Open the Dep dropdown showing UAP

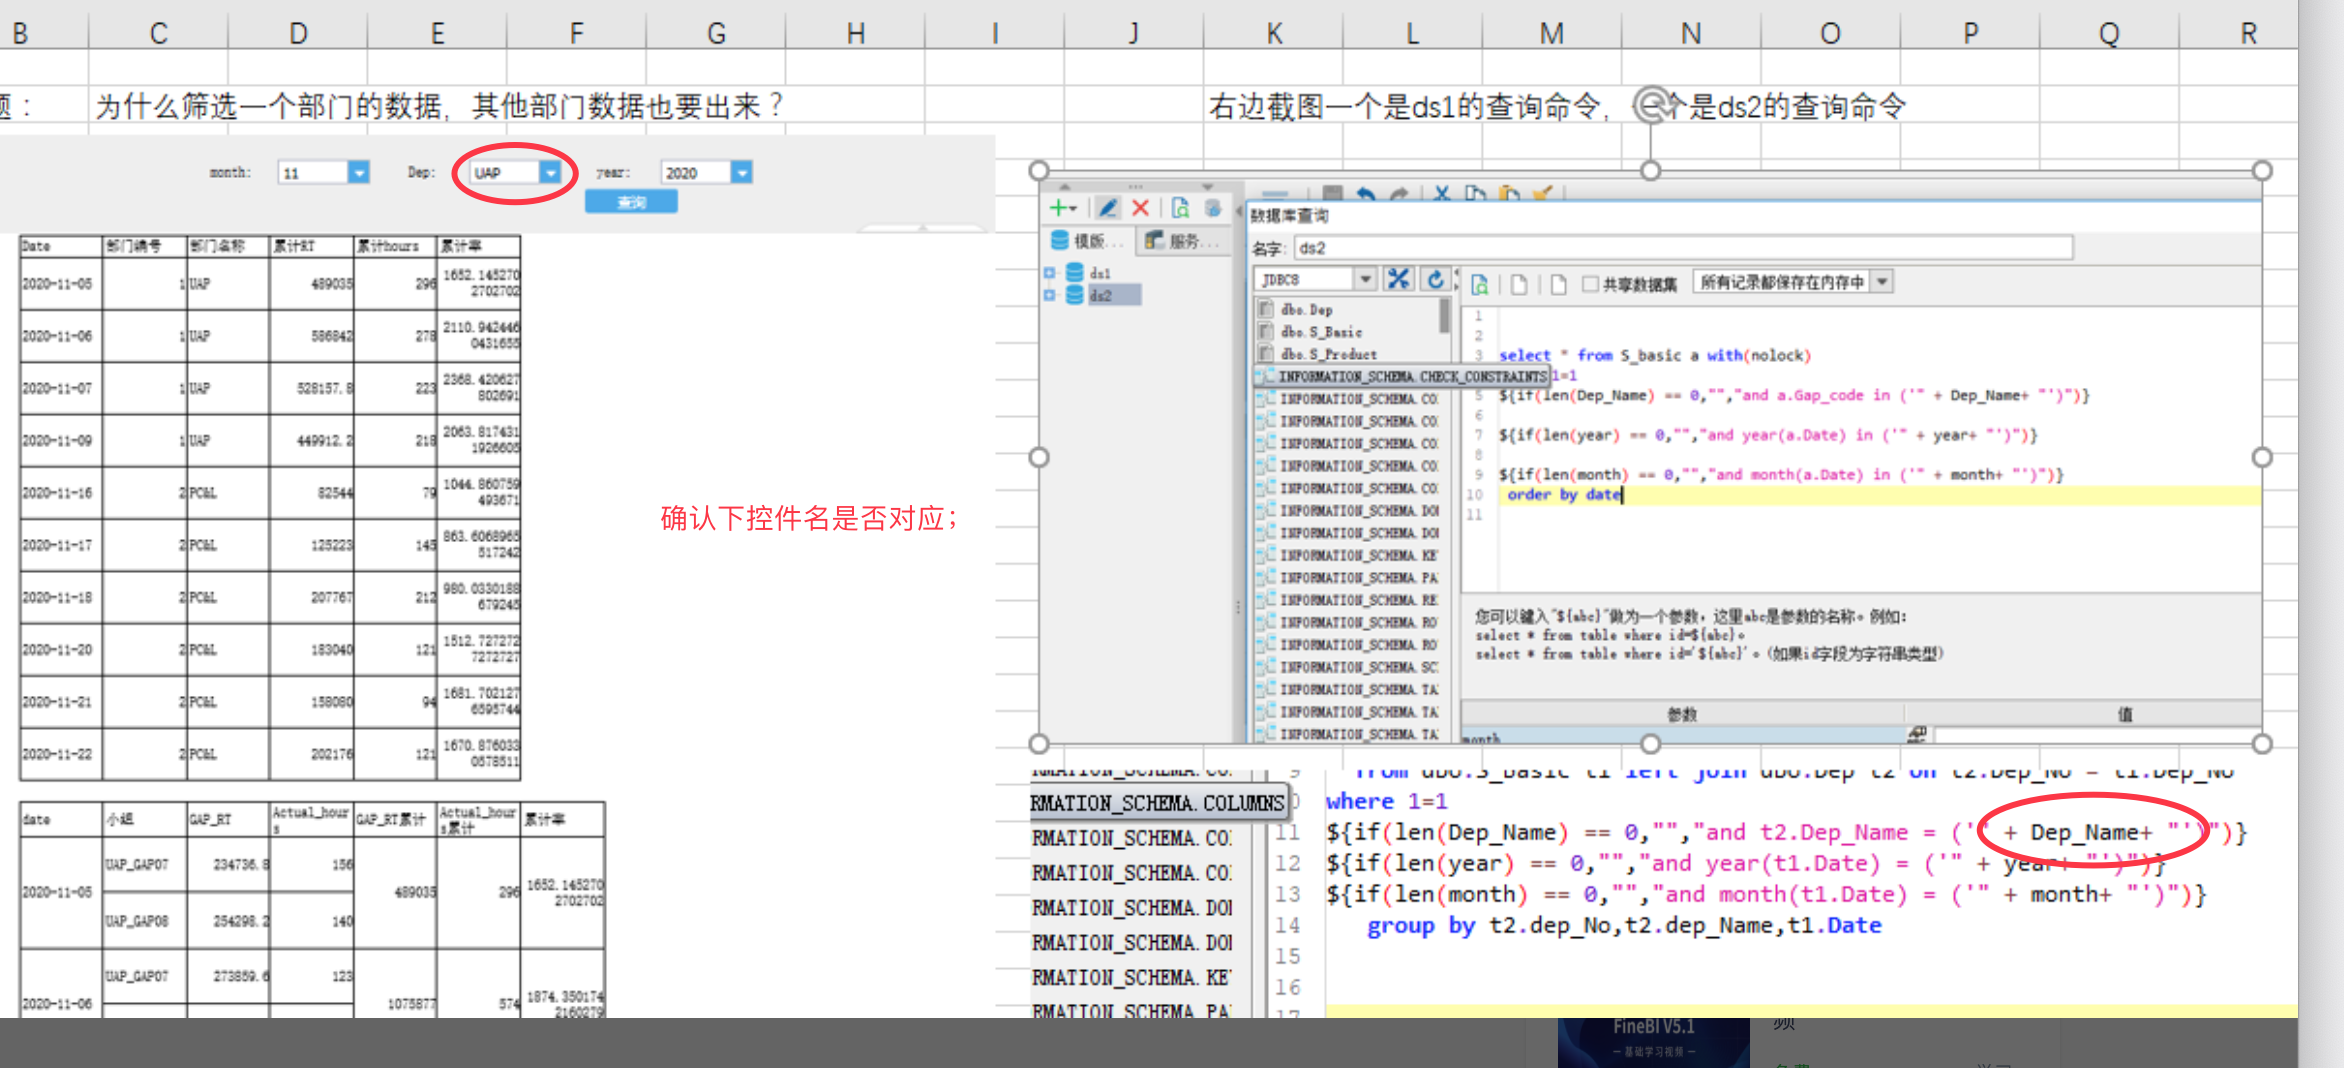[550, 172]
